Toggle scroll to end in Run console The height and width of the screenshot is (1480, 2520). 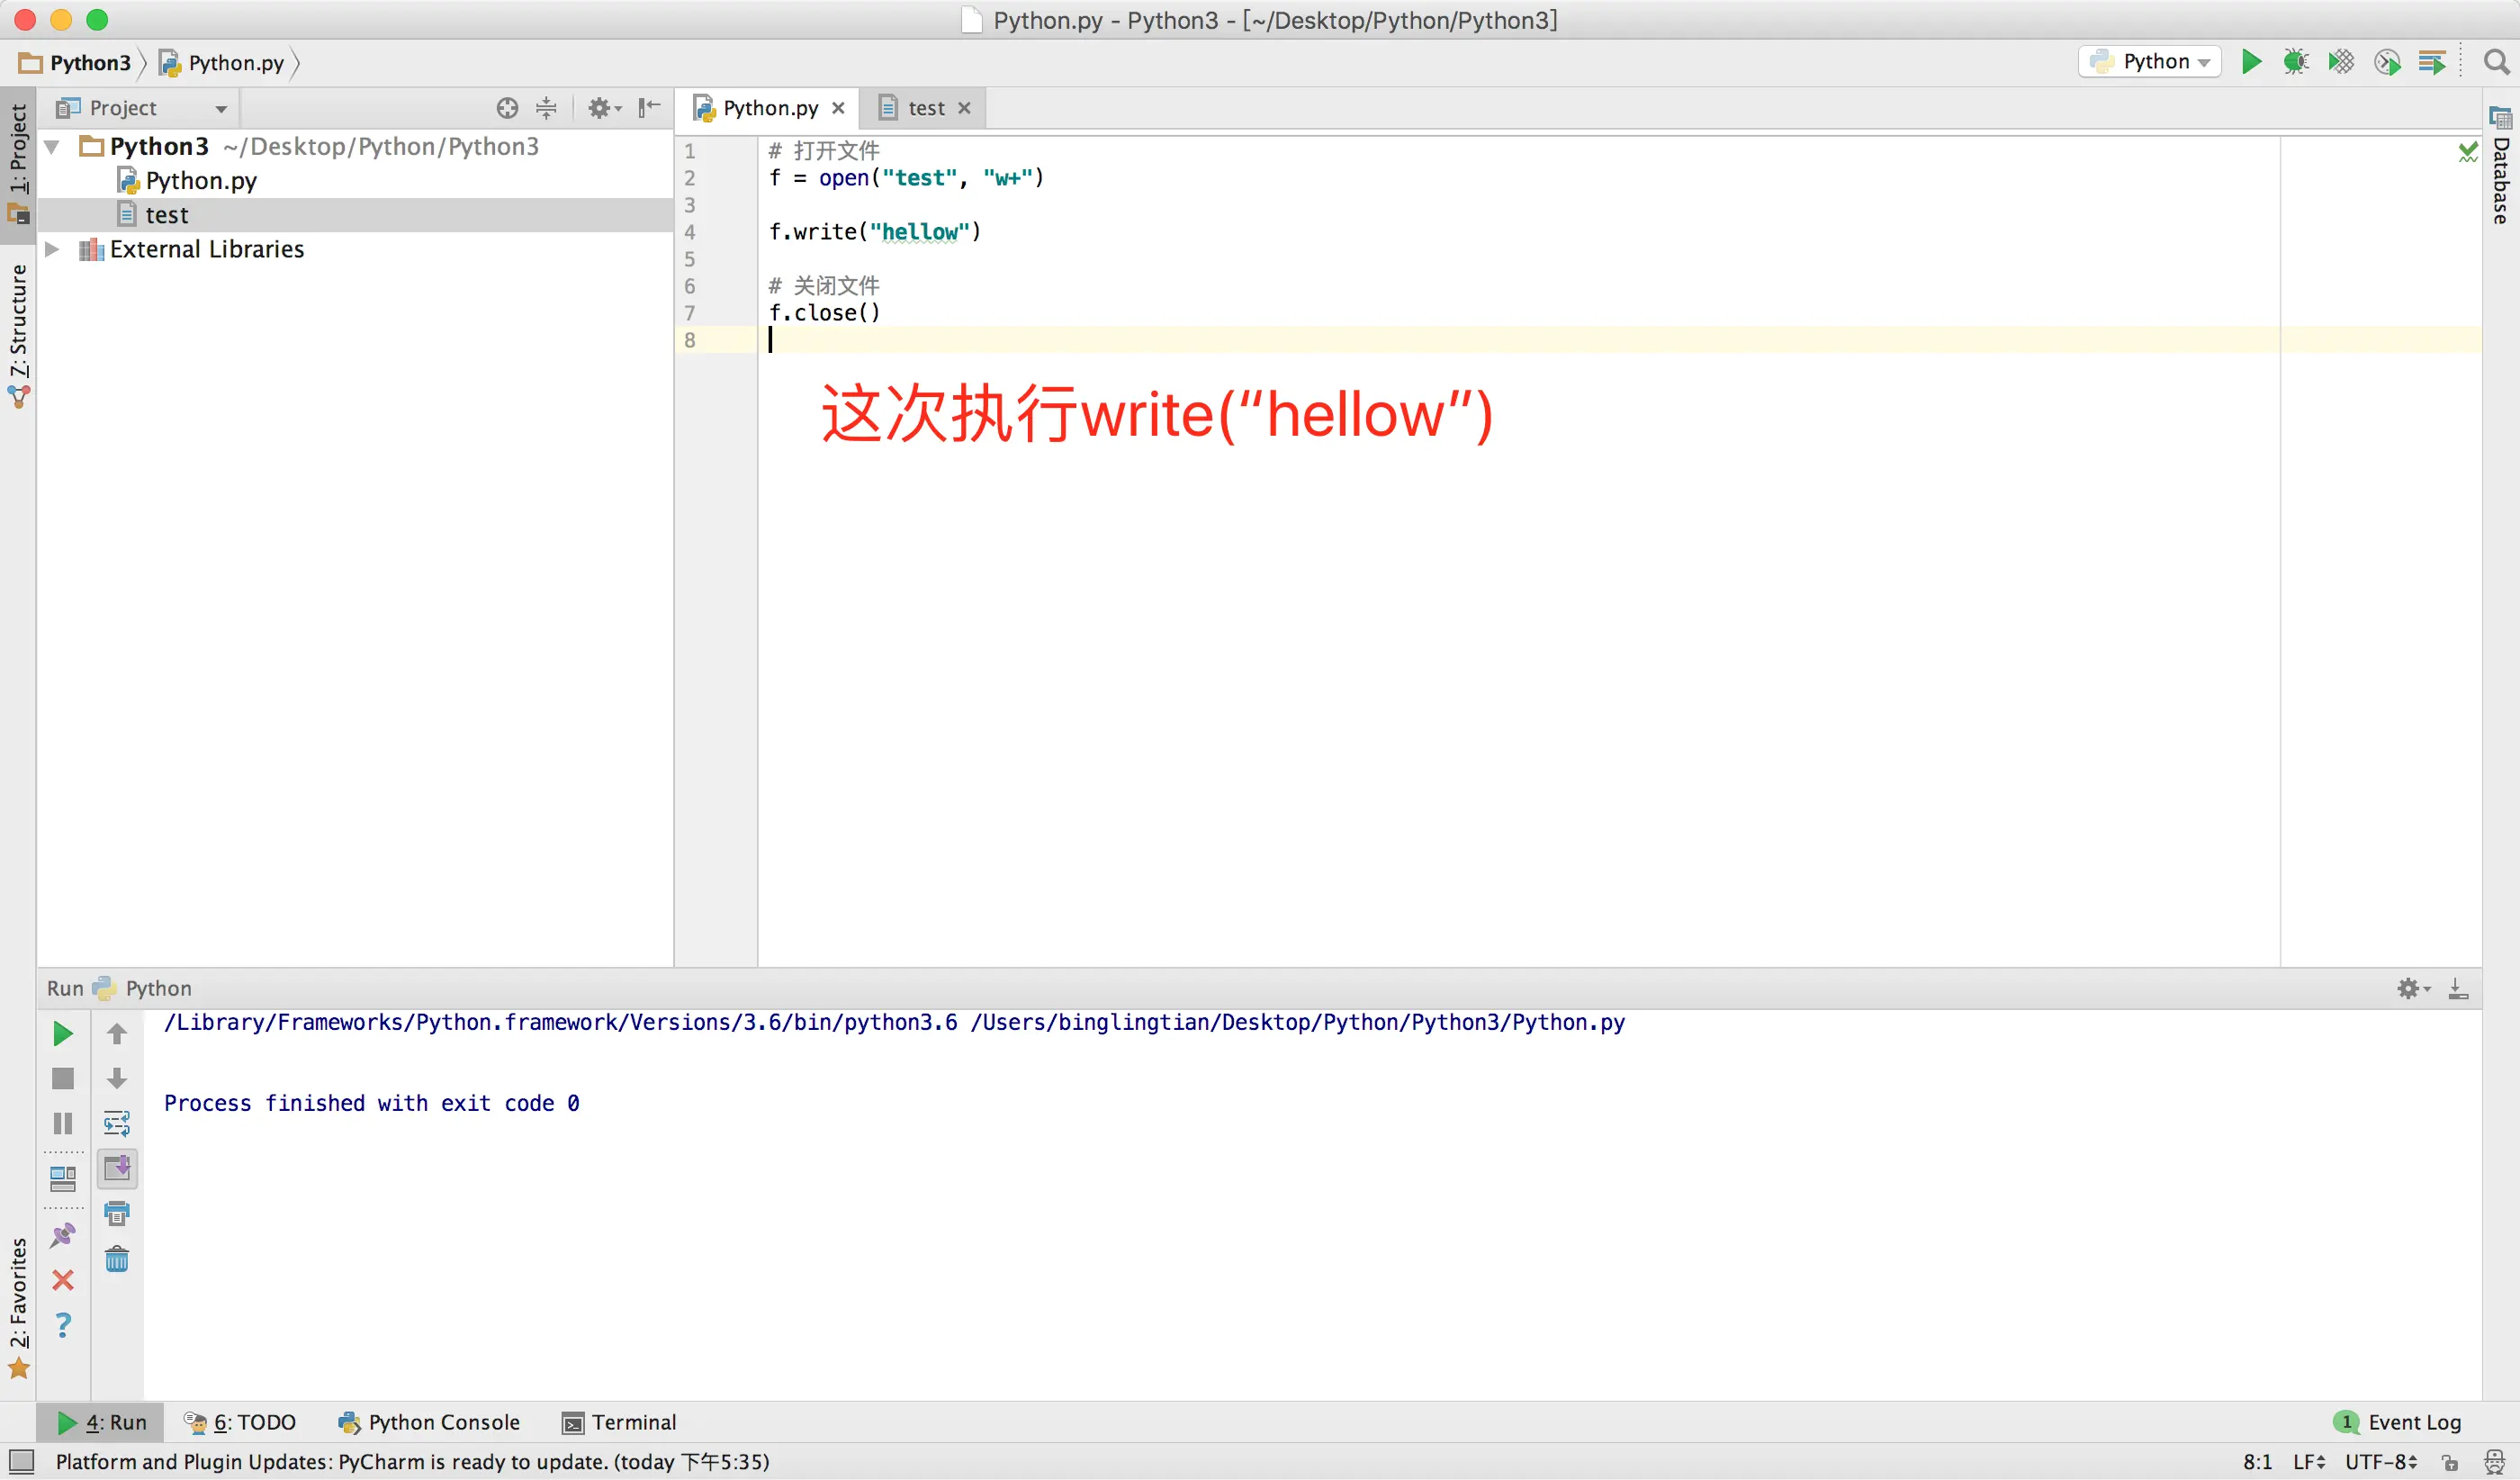[117, 1168]
